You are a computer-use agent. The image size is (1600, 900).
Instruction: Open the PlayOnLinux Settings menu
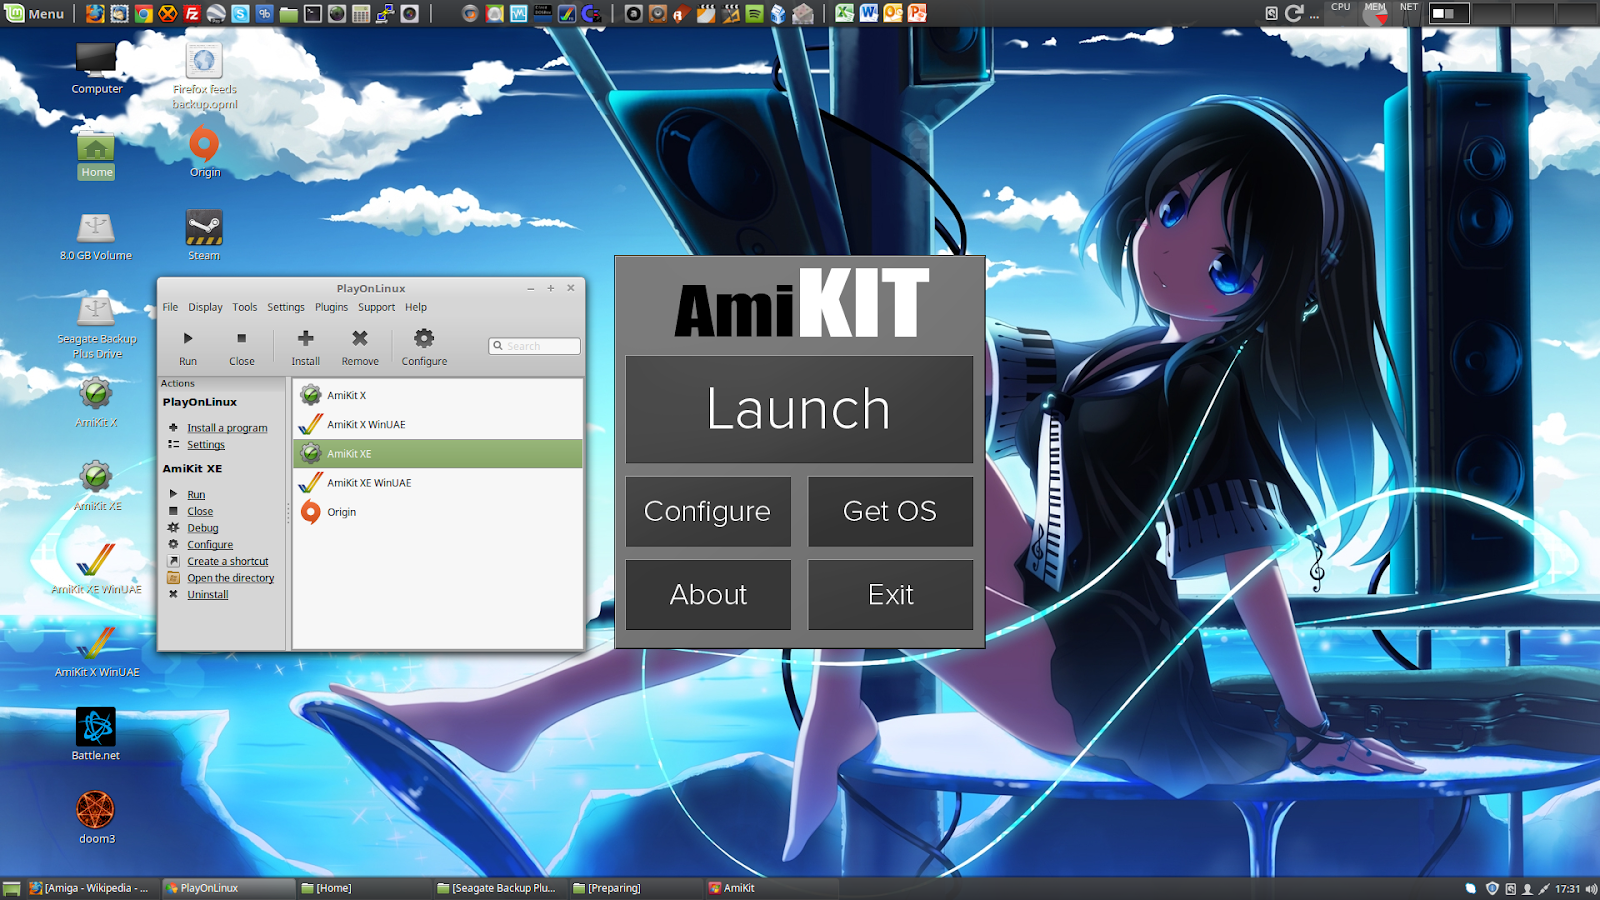[285, 307]
